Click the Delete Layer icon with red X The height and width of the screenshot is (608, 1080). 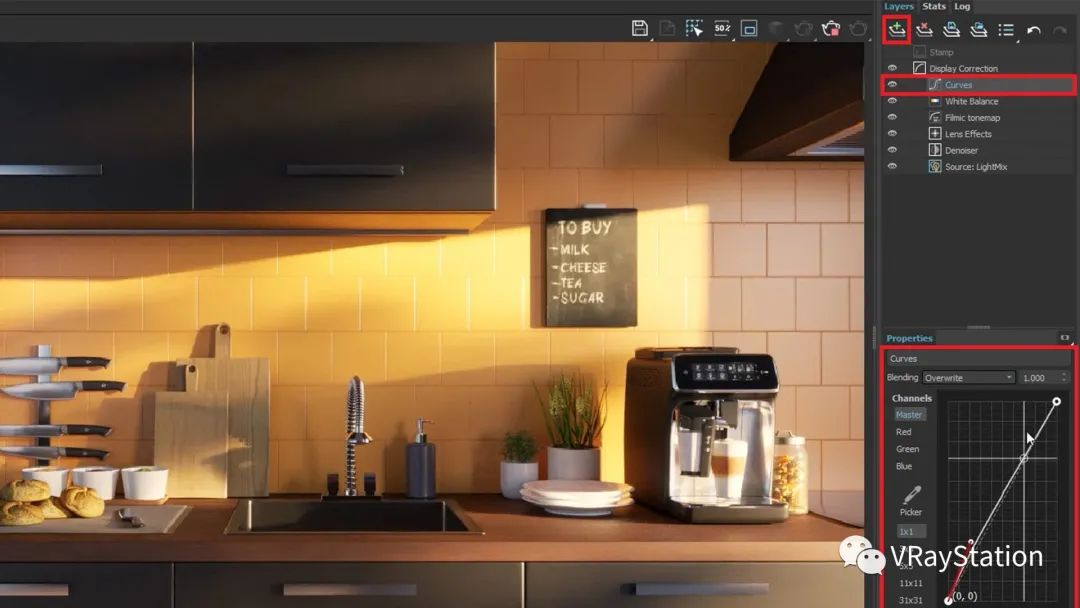(924, 30)
